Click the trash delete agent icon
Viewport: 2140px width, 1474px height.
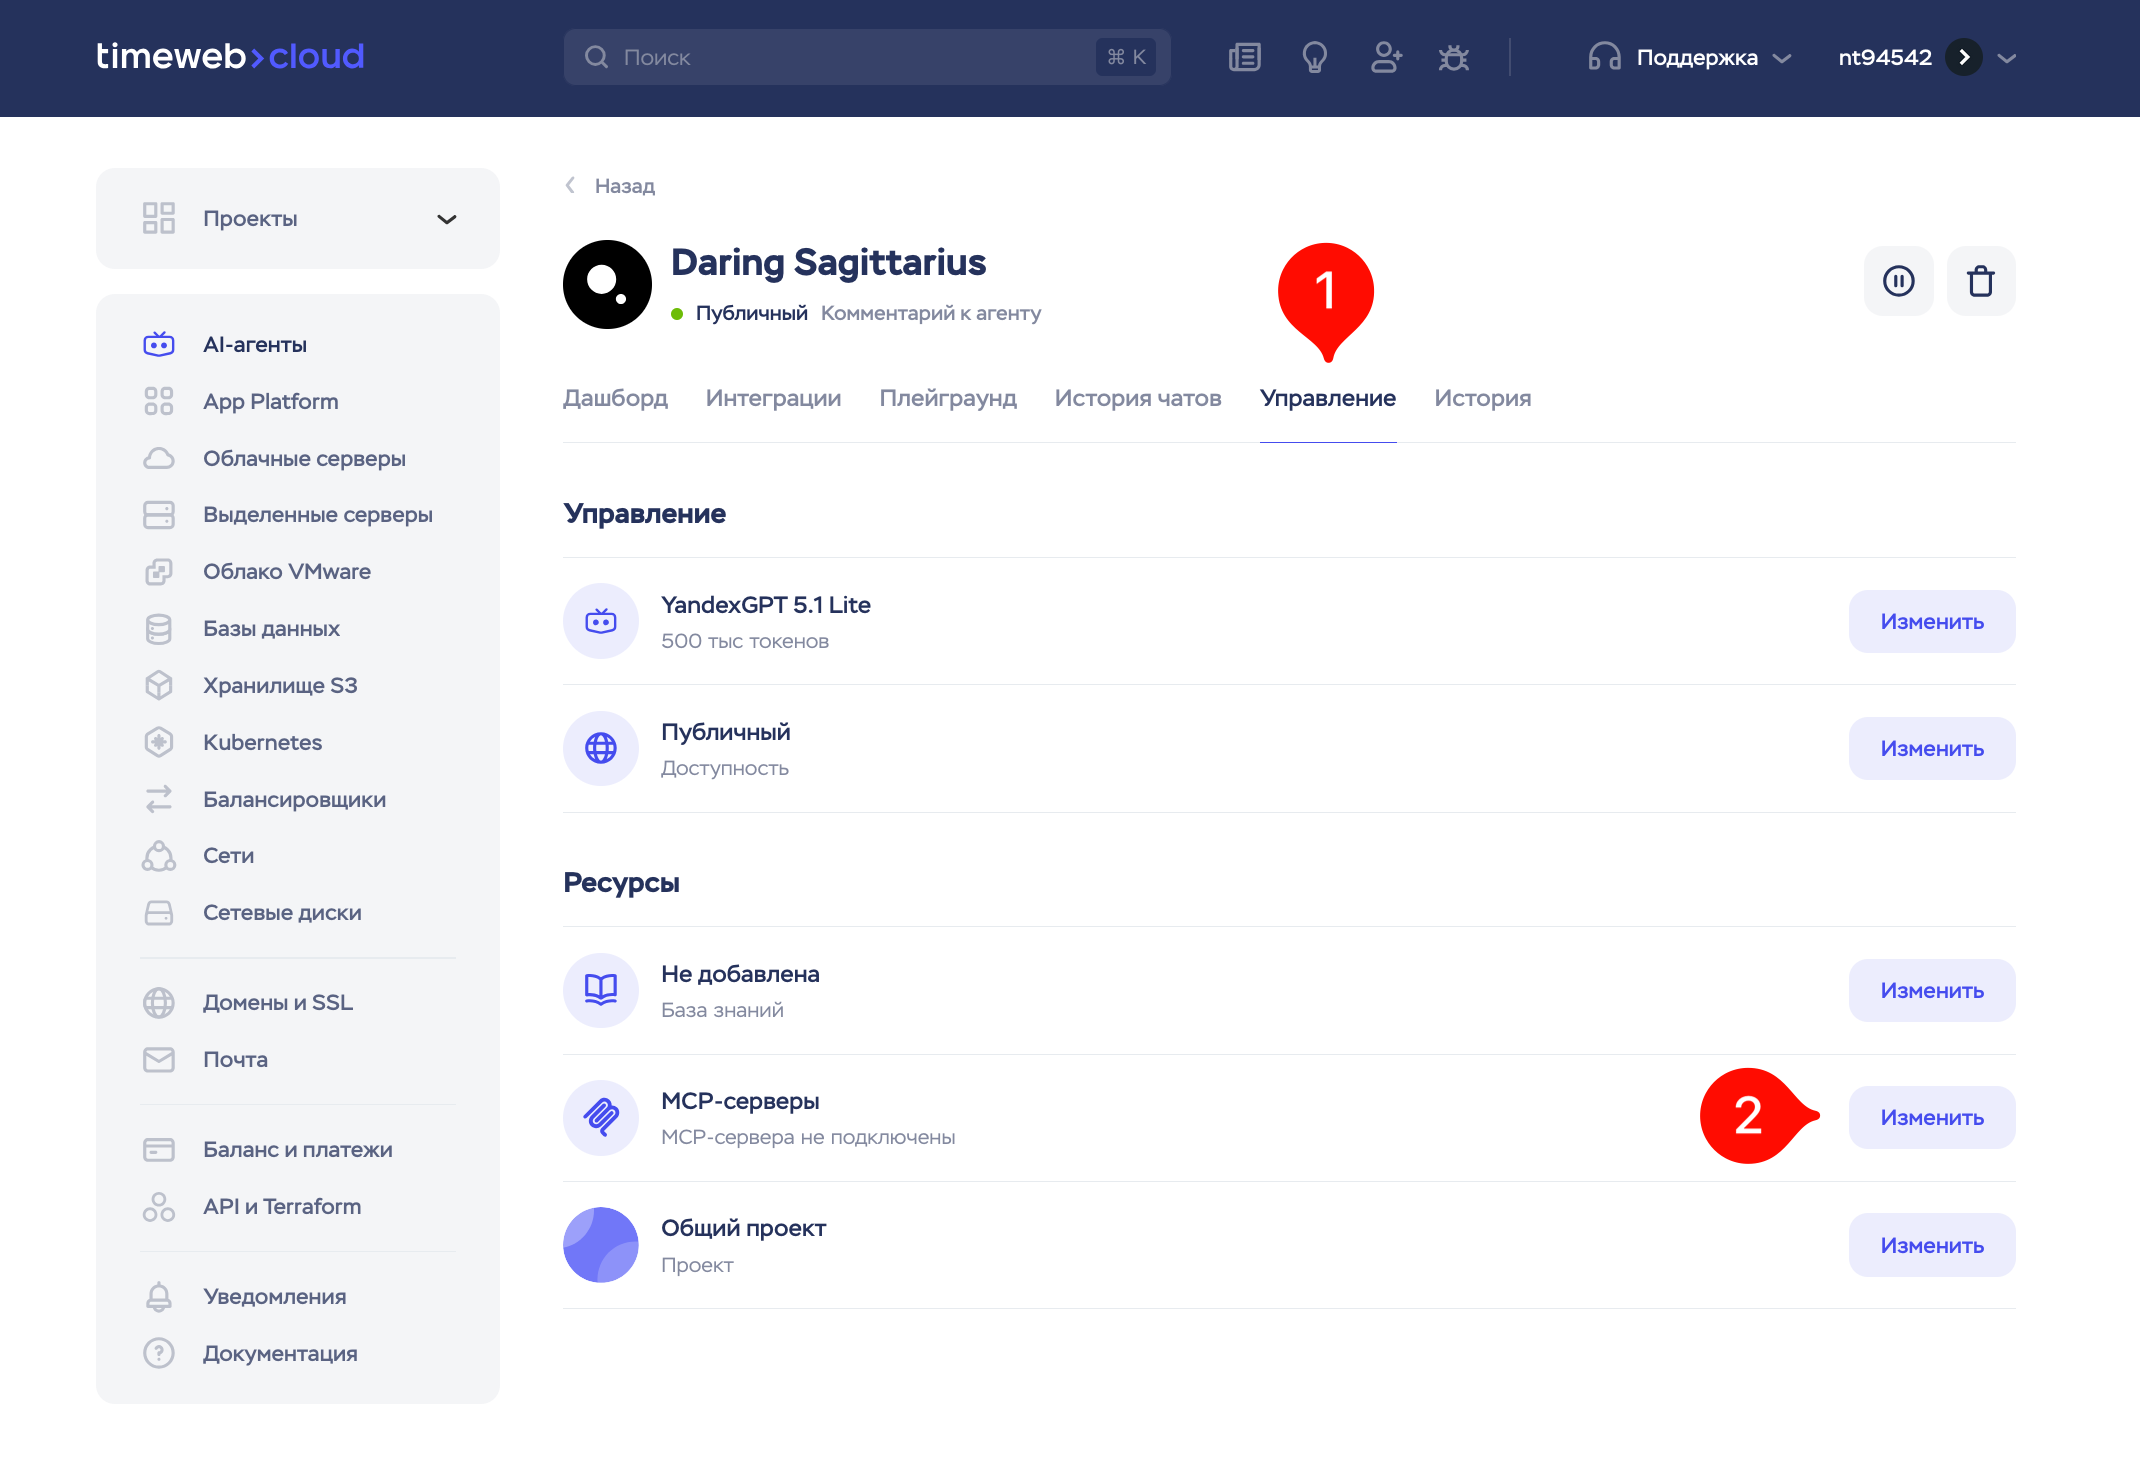click(1980, 281)
